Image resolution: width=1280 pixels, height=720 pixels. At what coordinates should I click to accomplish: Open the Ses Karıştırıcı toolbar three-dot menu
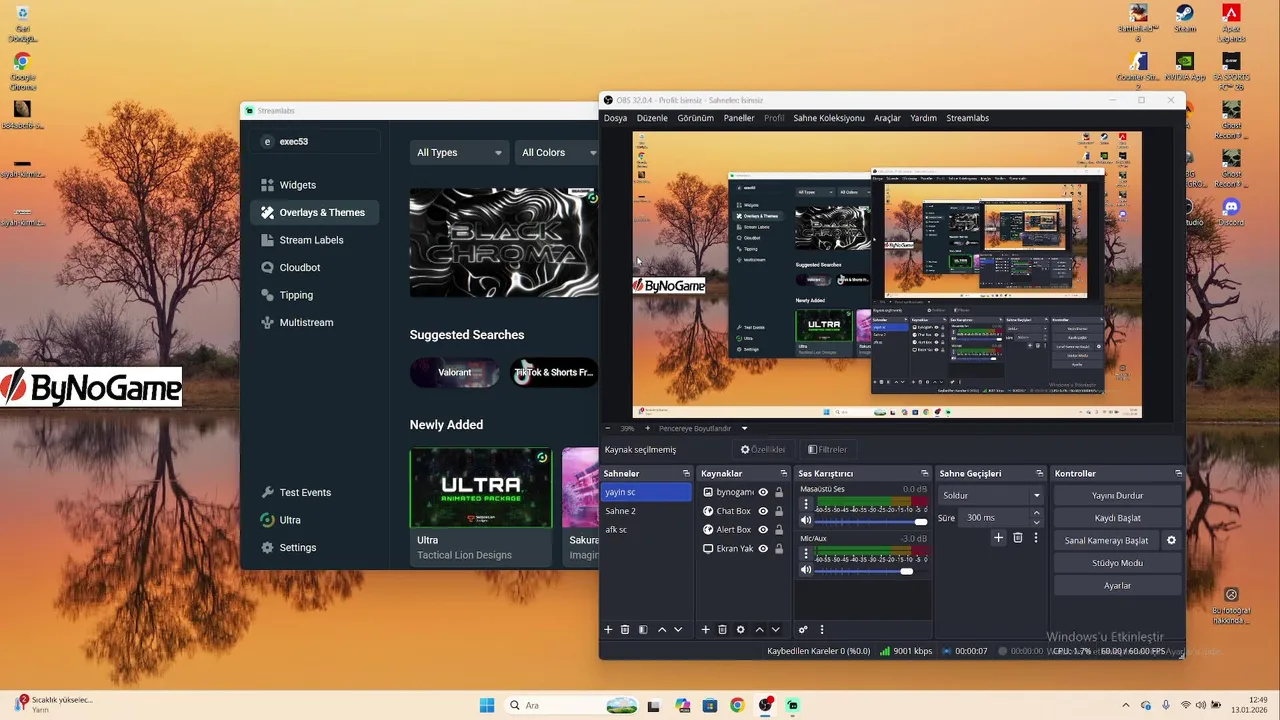822,630
